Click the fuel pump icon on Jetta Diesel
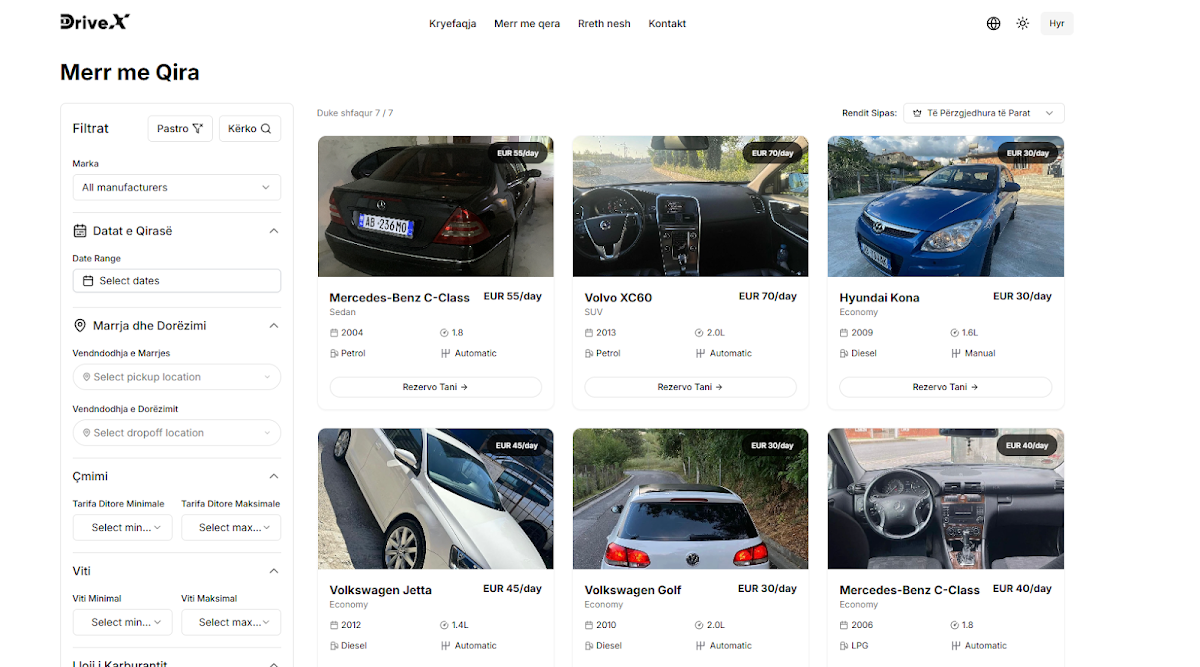The image size is (1200, 667). coord(334,646)
